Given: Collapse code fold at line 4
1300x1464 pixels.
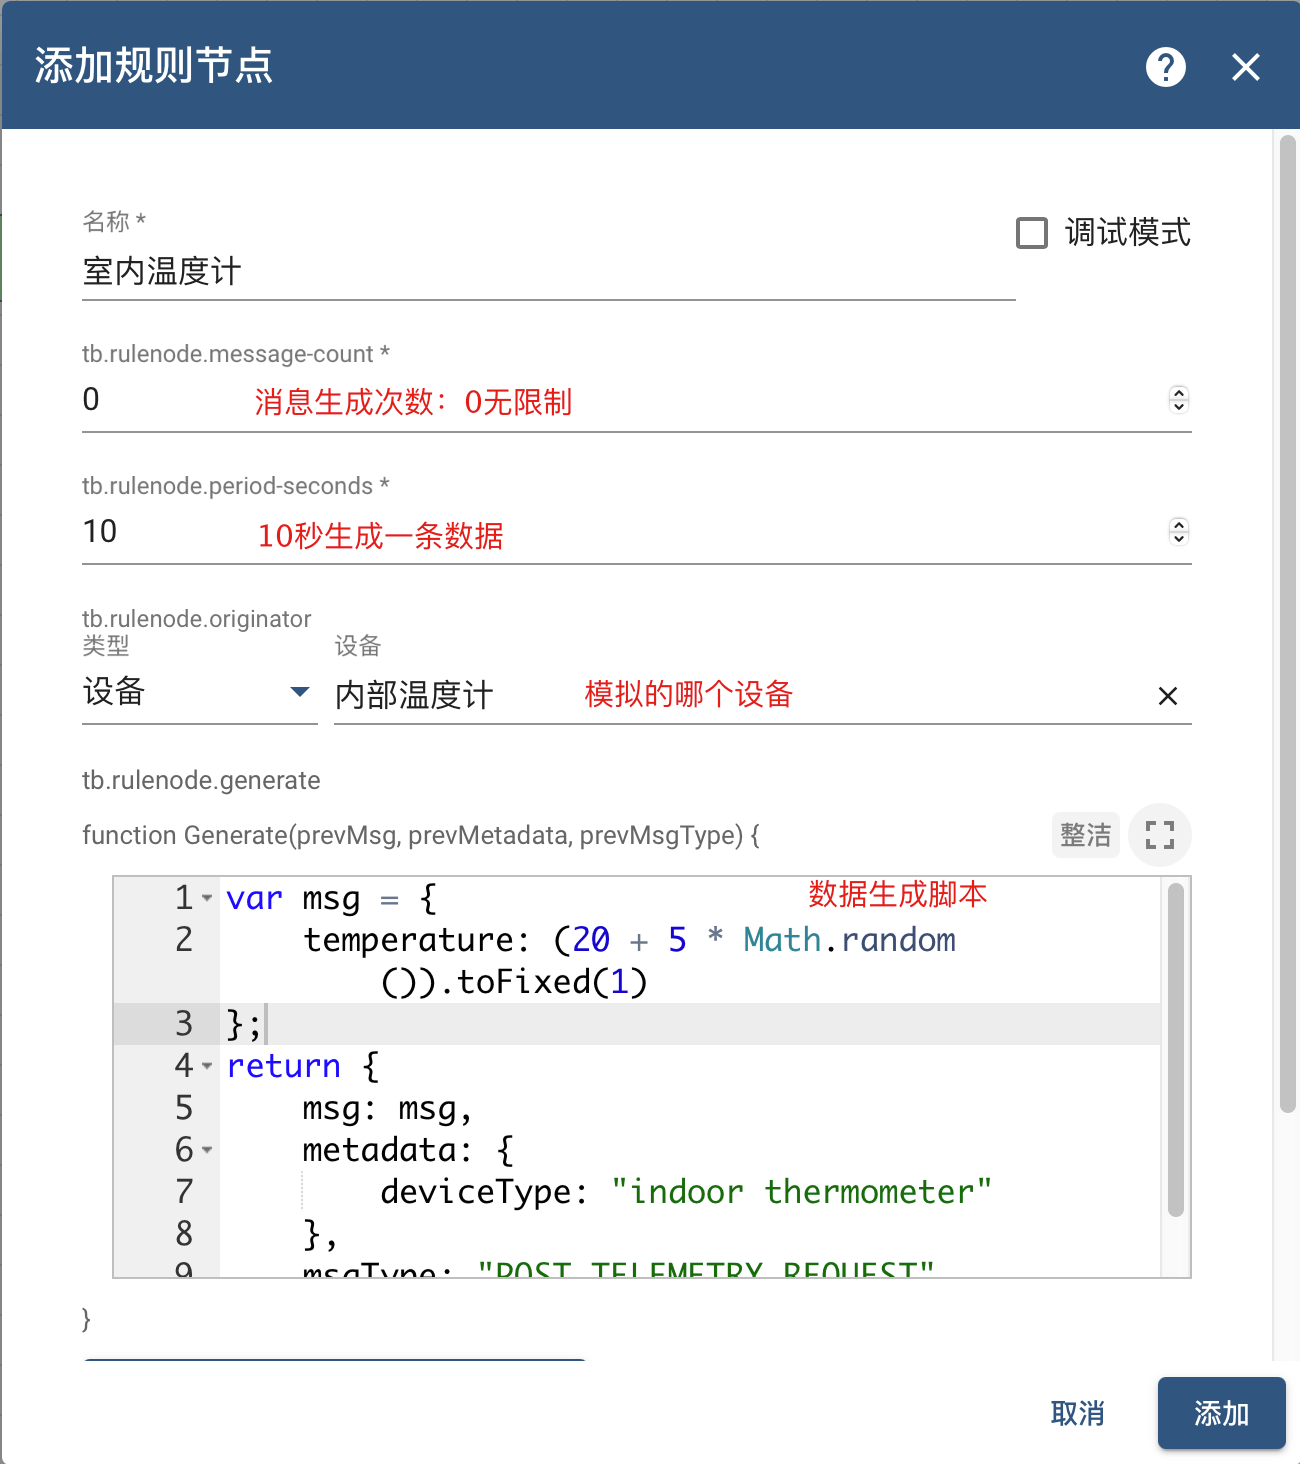Looking at the screenshot, I should point(207,1067).
